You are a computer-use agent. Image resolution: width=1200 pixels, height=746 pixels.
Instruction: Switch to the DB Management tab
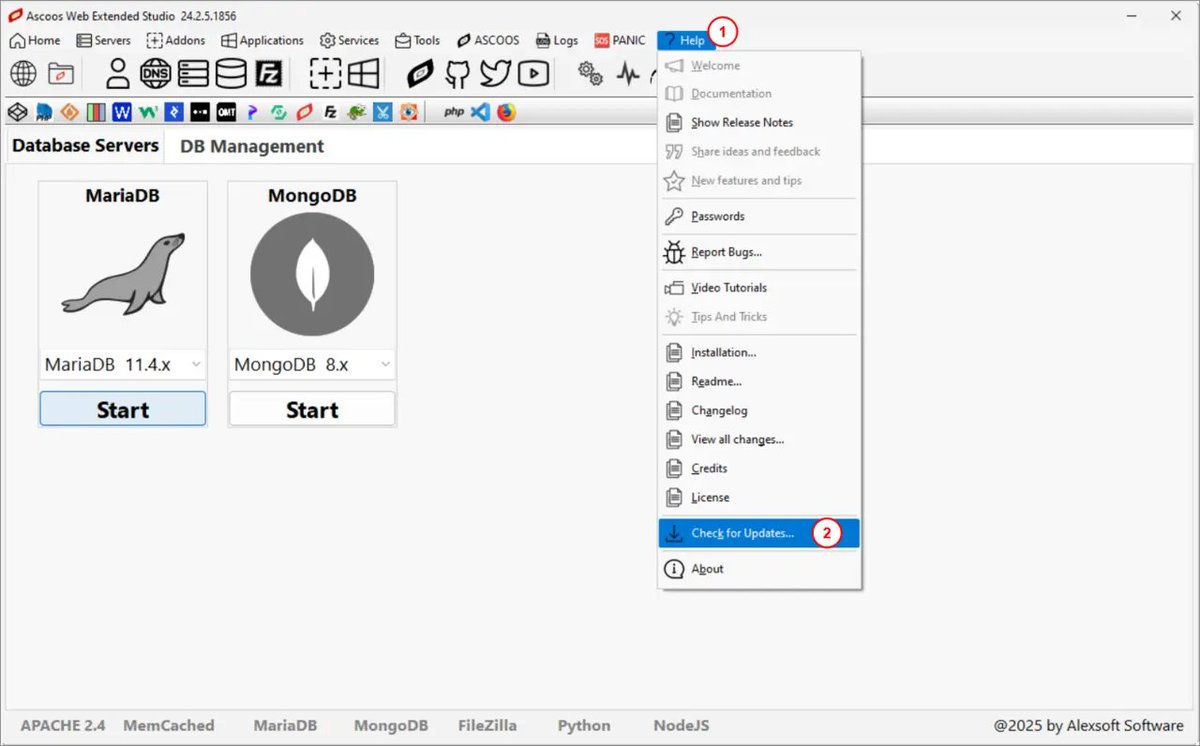click(251, 146)
